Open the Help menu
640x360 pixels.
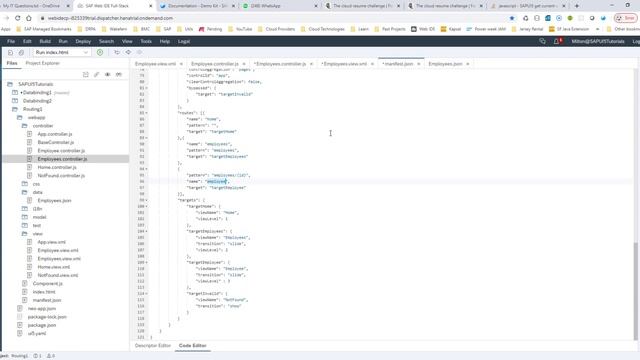tap(164, 41)
